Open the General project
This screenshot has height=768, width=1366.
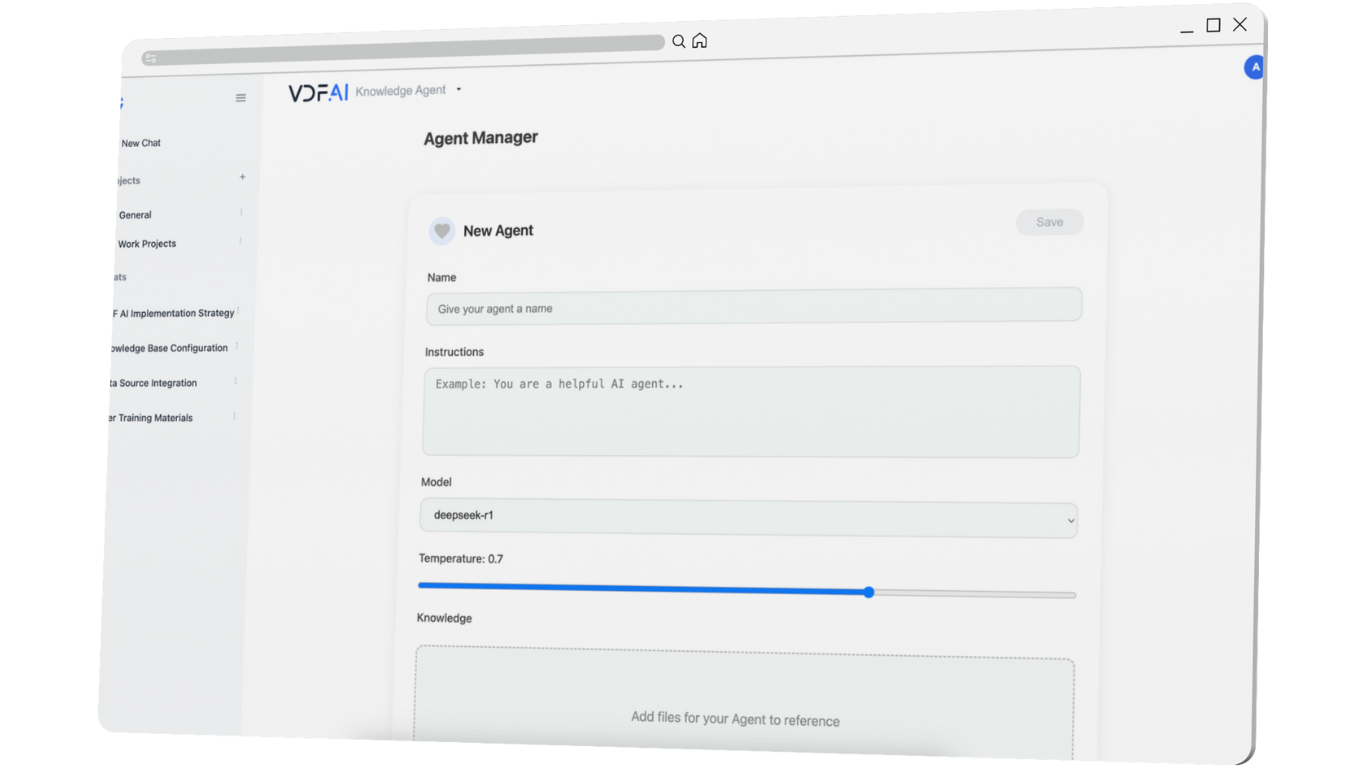[x=135, y=215]
